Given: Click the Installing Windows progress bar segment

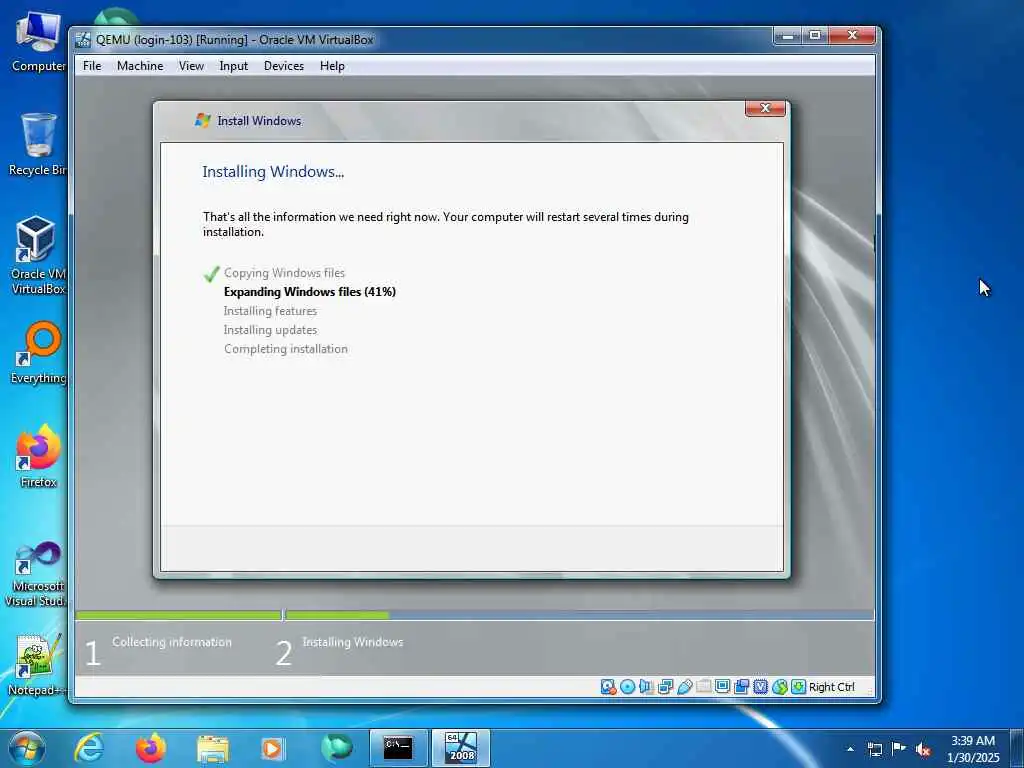Looking at the screenshot, I should [x=579, y=615].
